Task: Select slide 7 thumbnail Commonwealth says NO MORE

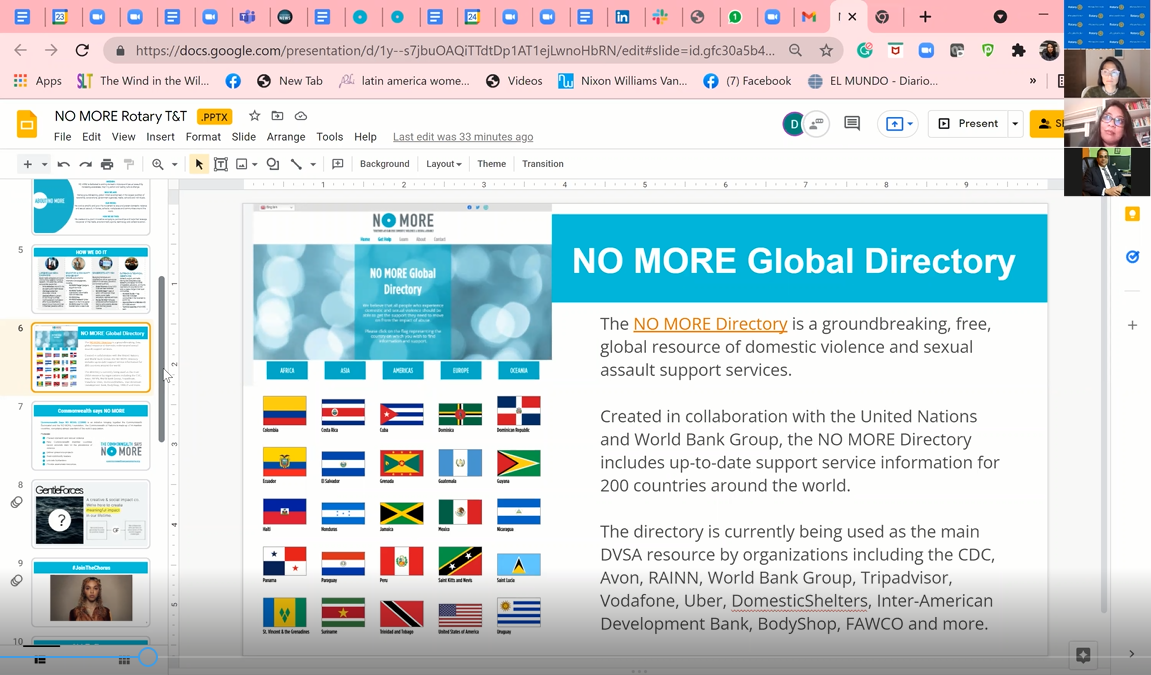Action: click(91, 436)
